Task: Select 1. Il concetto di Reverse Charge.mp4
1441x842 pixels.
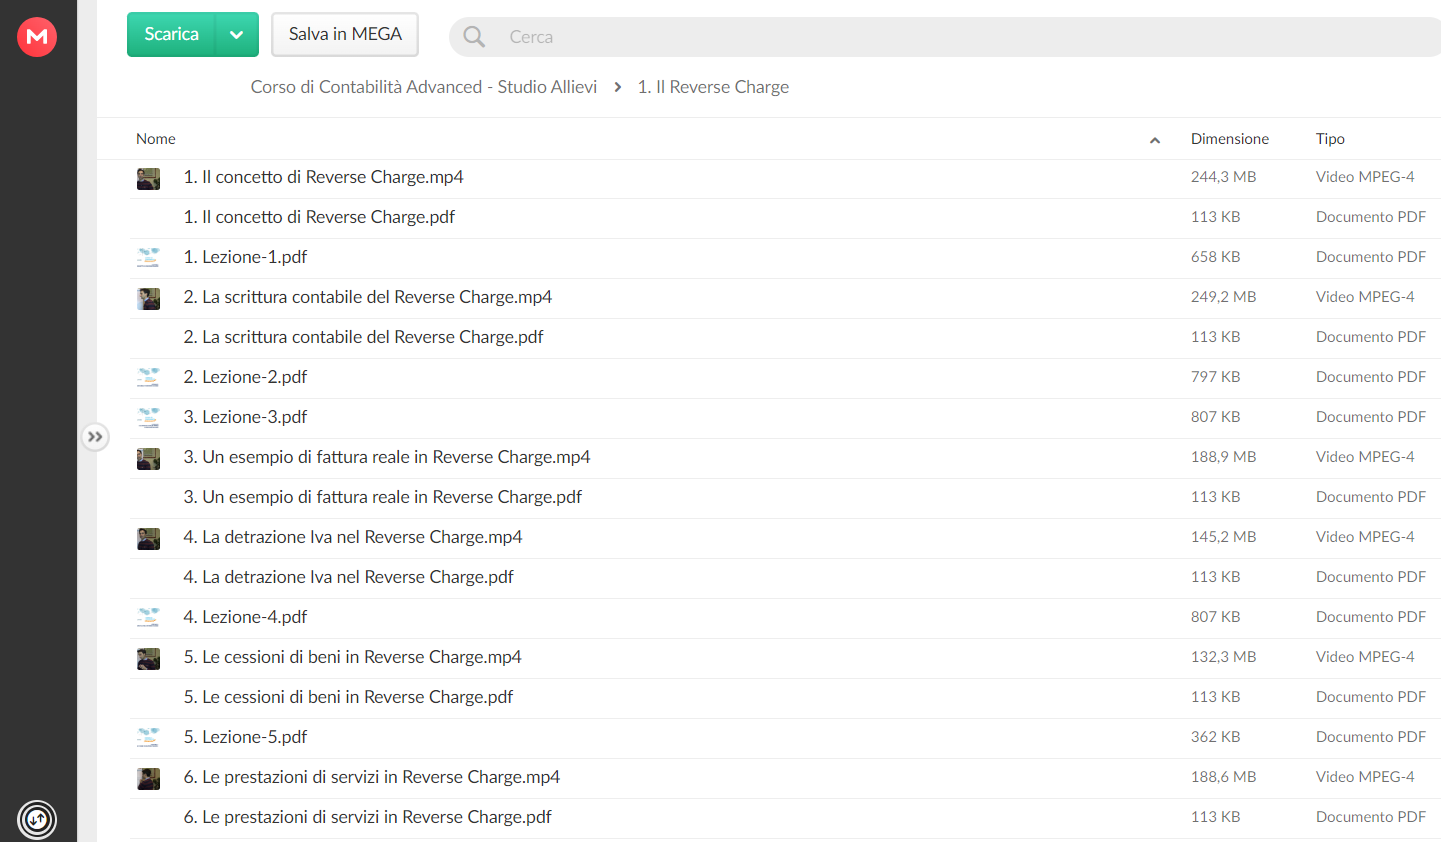Action: pyautogui.click(x=323, y=177)
